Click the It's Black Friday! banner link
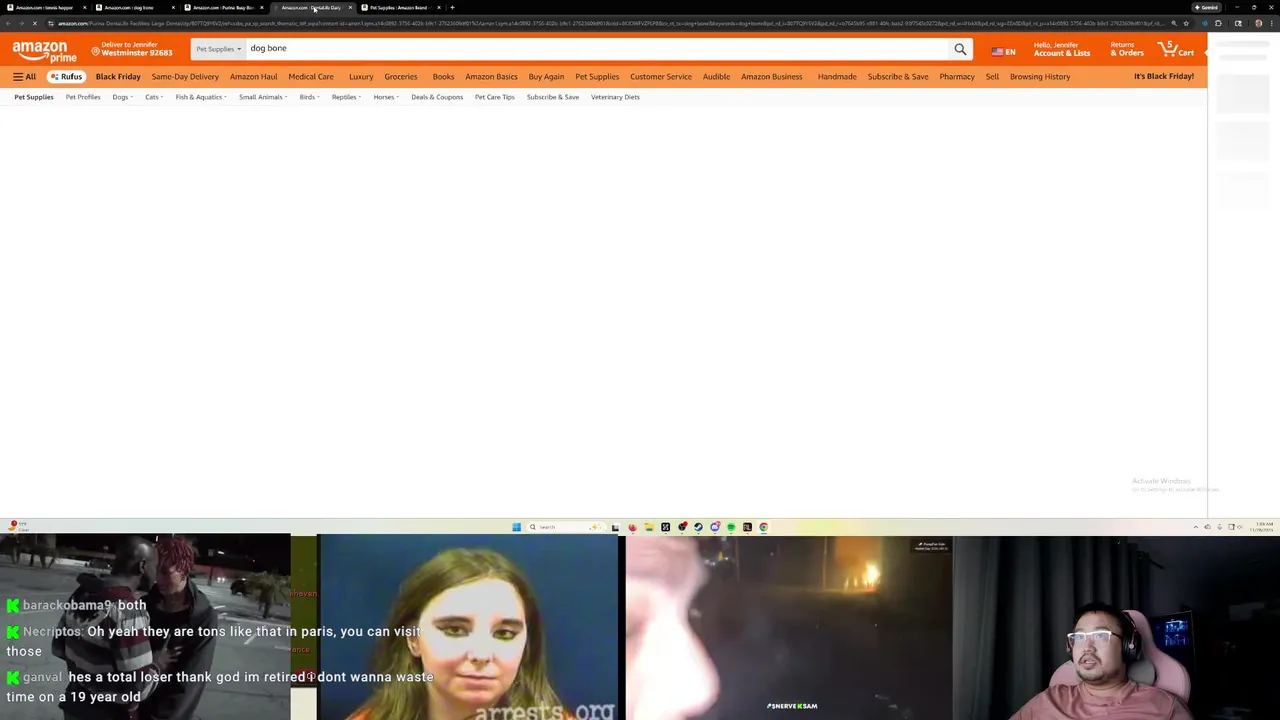 1164,77
